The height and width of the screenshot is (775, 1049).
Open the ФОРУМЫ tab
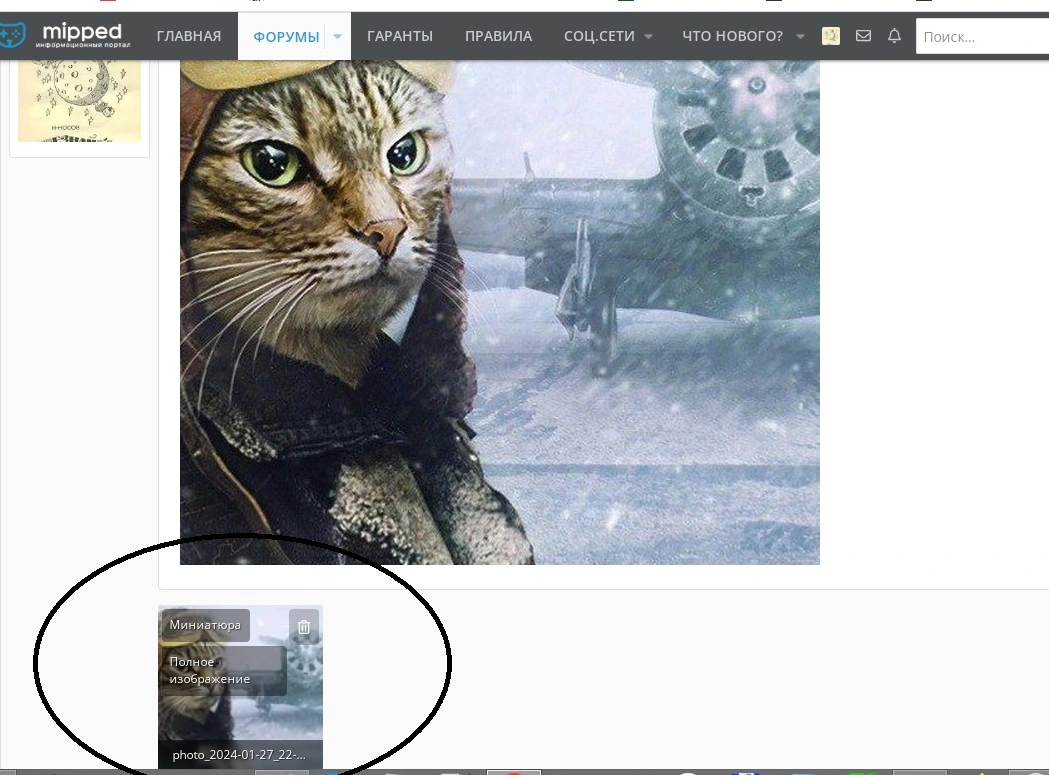[x=286, y=37]
